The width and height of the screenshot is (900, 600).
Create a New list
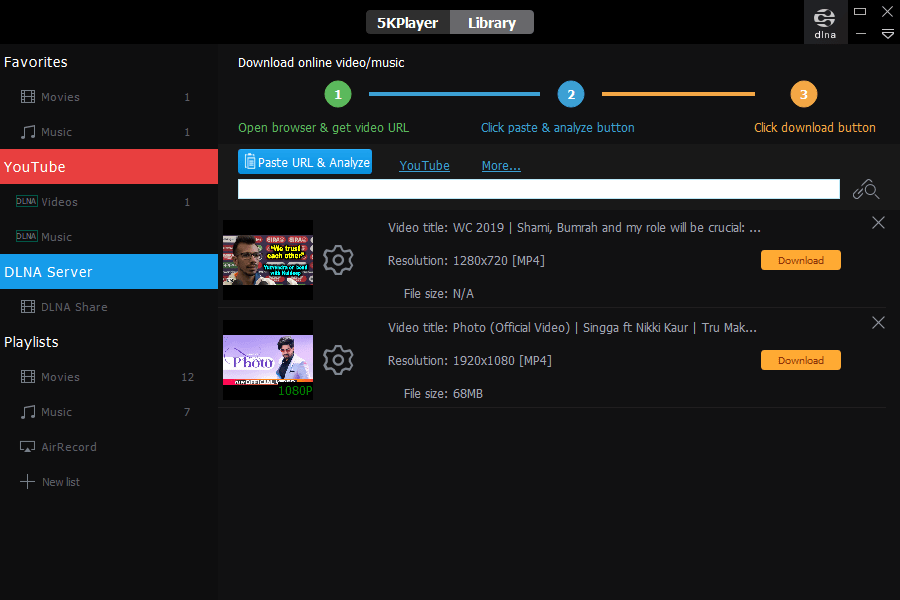click(x=109, y=482)
